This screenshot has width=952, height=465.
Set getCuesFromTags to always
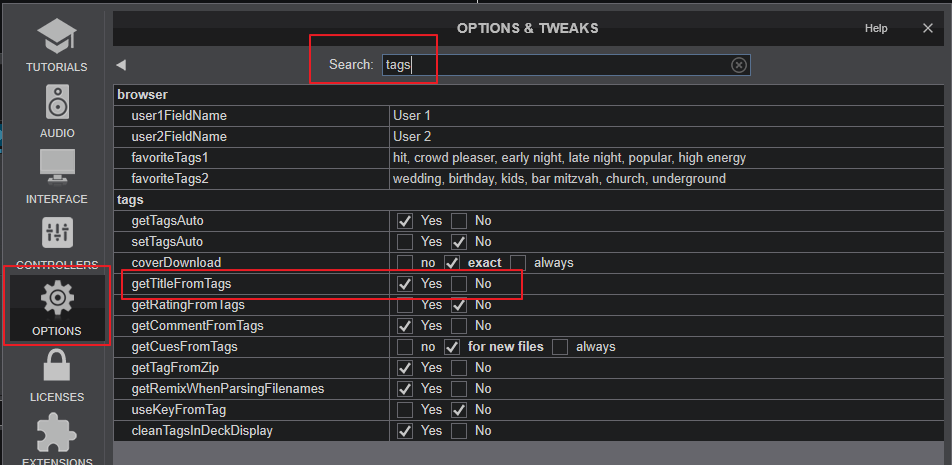pos(560,347)
